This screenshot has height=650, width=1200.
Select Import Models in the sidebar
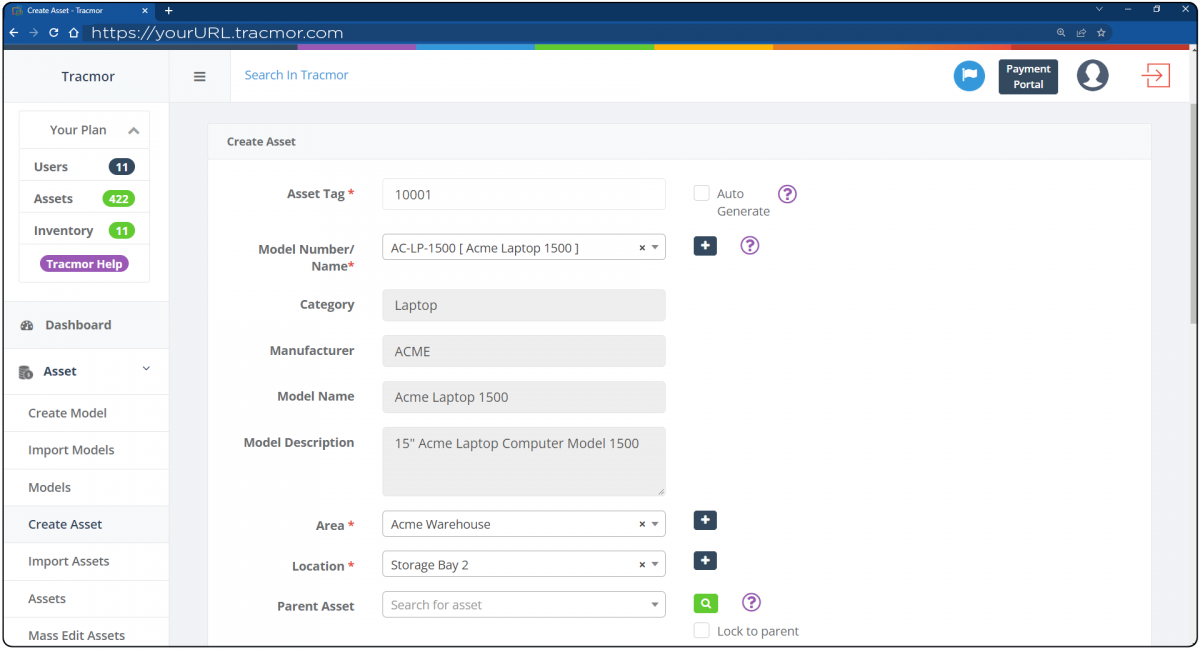point(70,450)
